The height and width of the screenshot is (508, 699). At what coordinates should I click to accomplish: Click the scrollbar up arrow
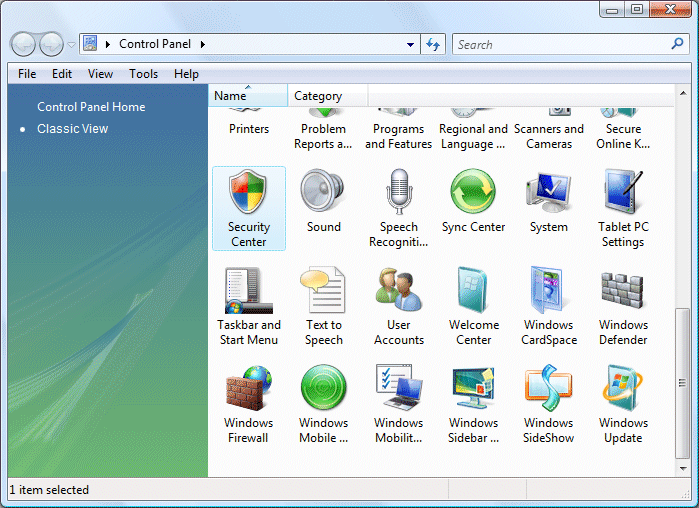(x=683, y=93)
